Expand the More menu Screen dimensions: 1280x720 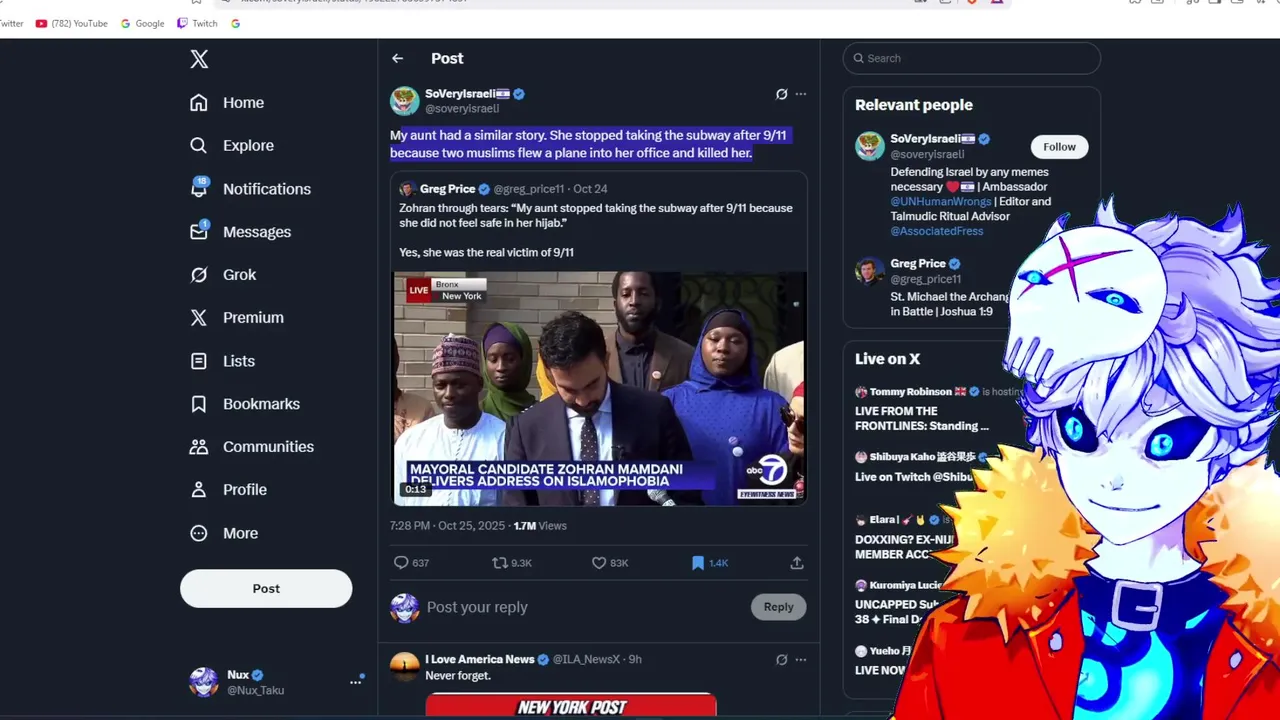(x=224, y=534)
